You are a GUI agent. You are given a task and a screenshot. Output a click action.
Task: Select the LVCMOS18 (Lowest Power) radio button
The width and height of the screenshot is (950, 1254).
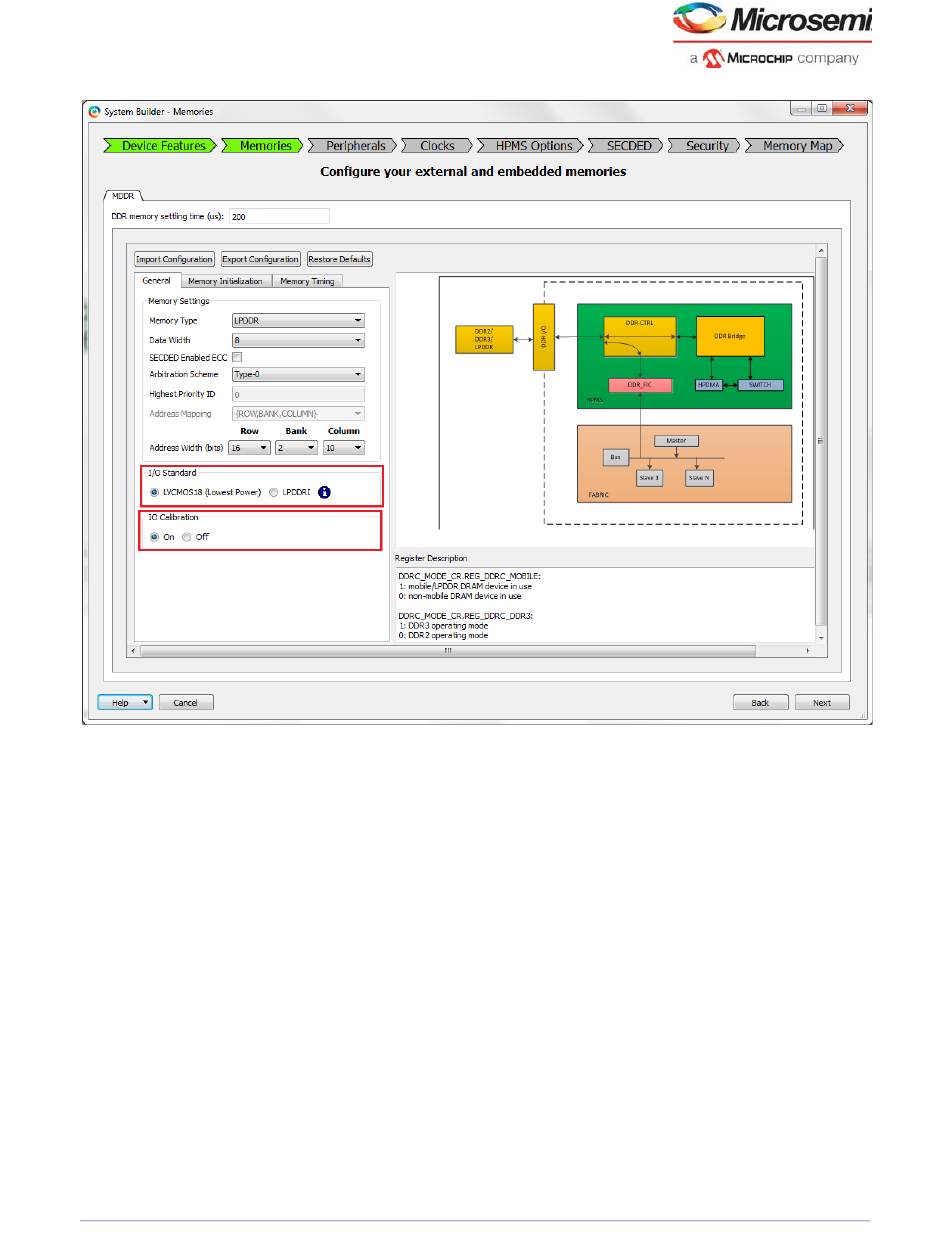click(155, 492)
